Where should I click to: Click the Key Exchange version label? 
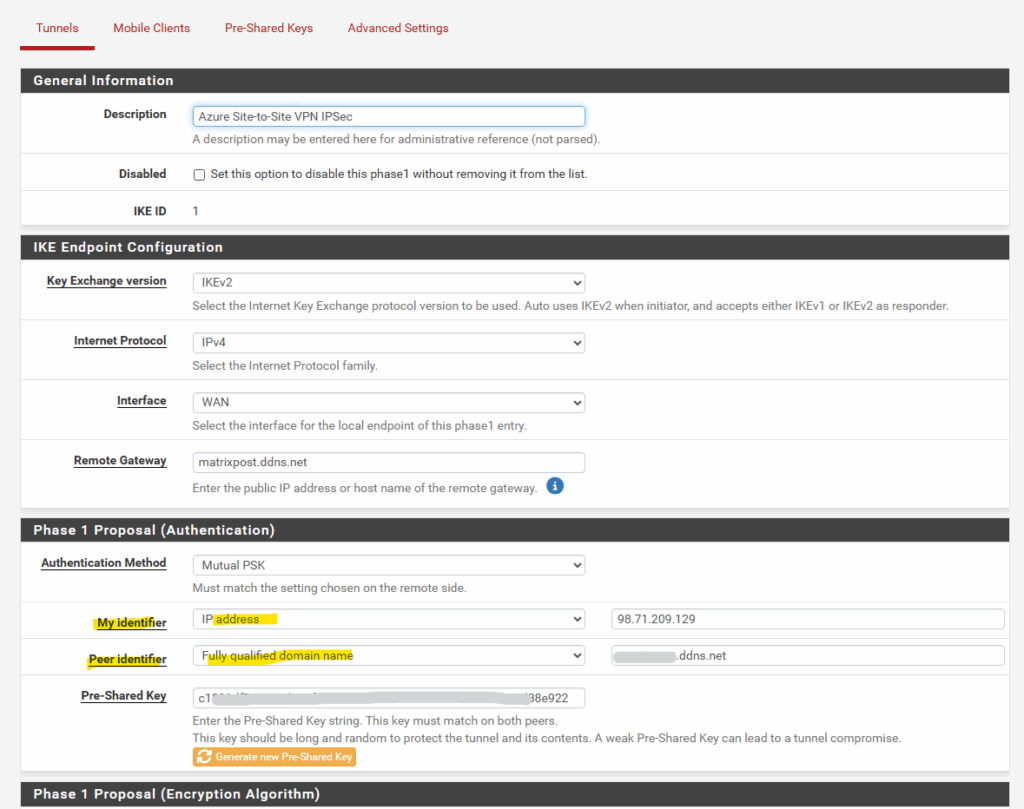(x=106, y=281)
